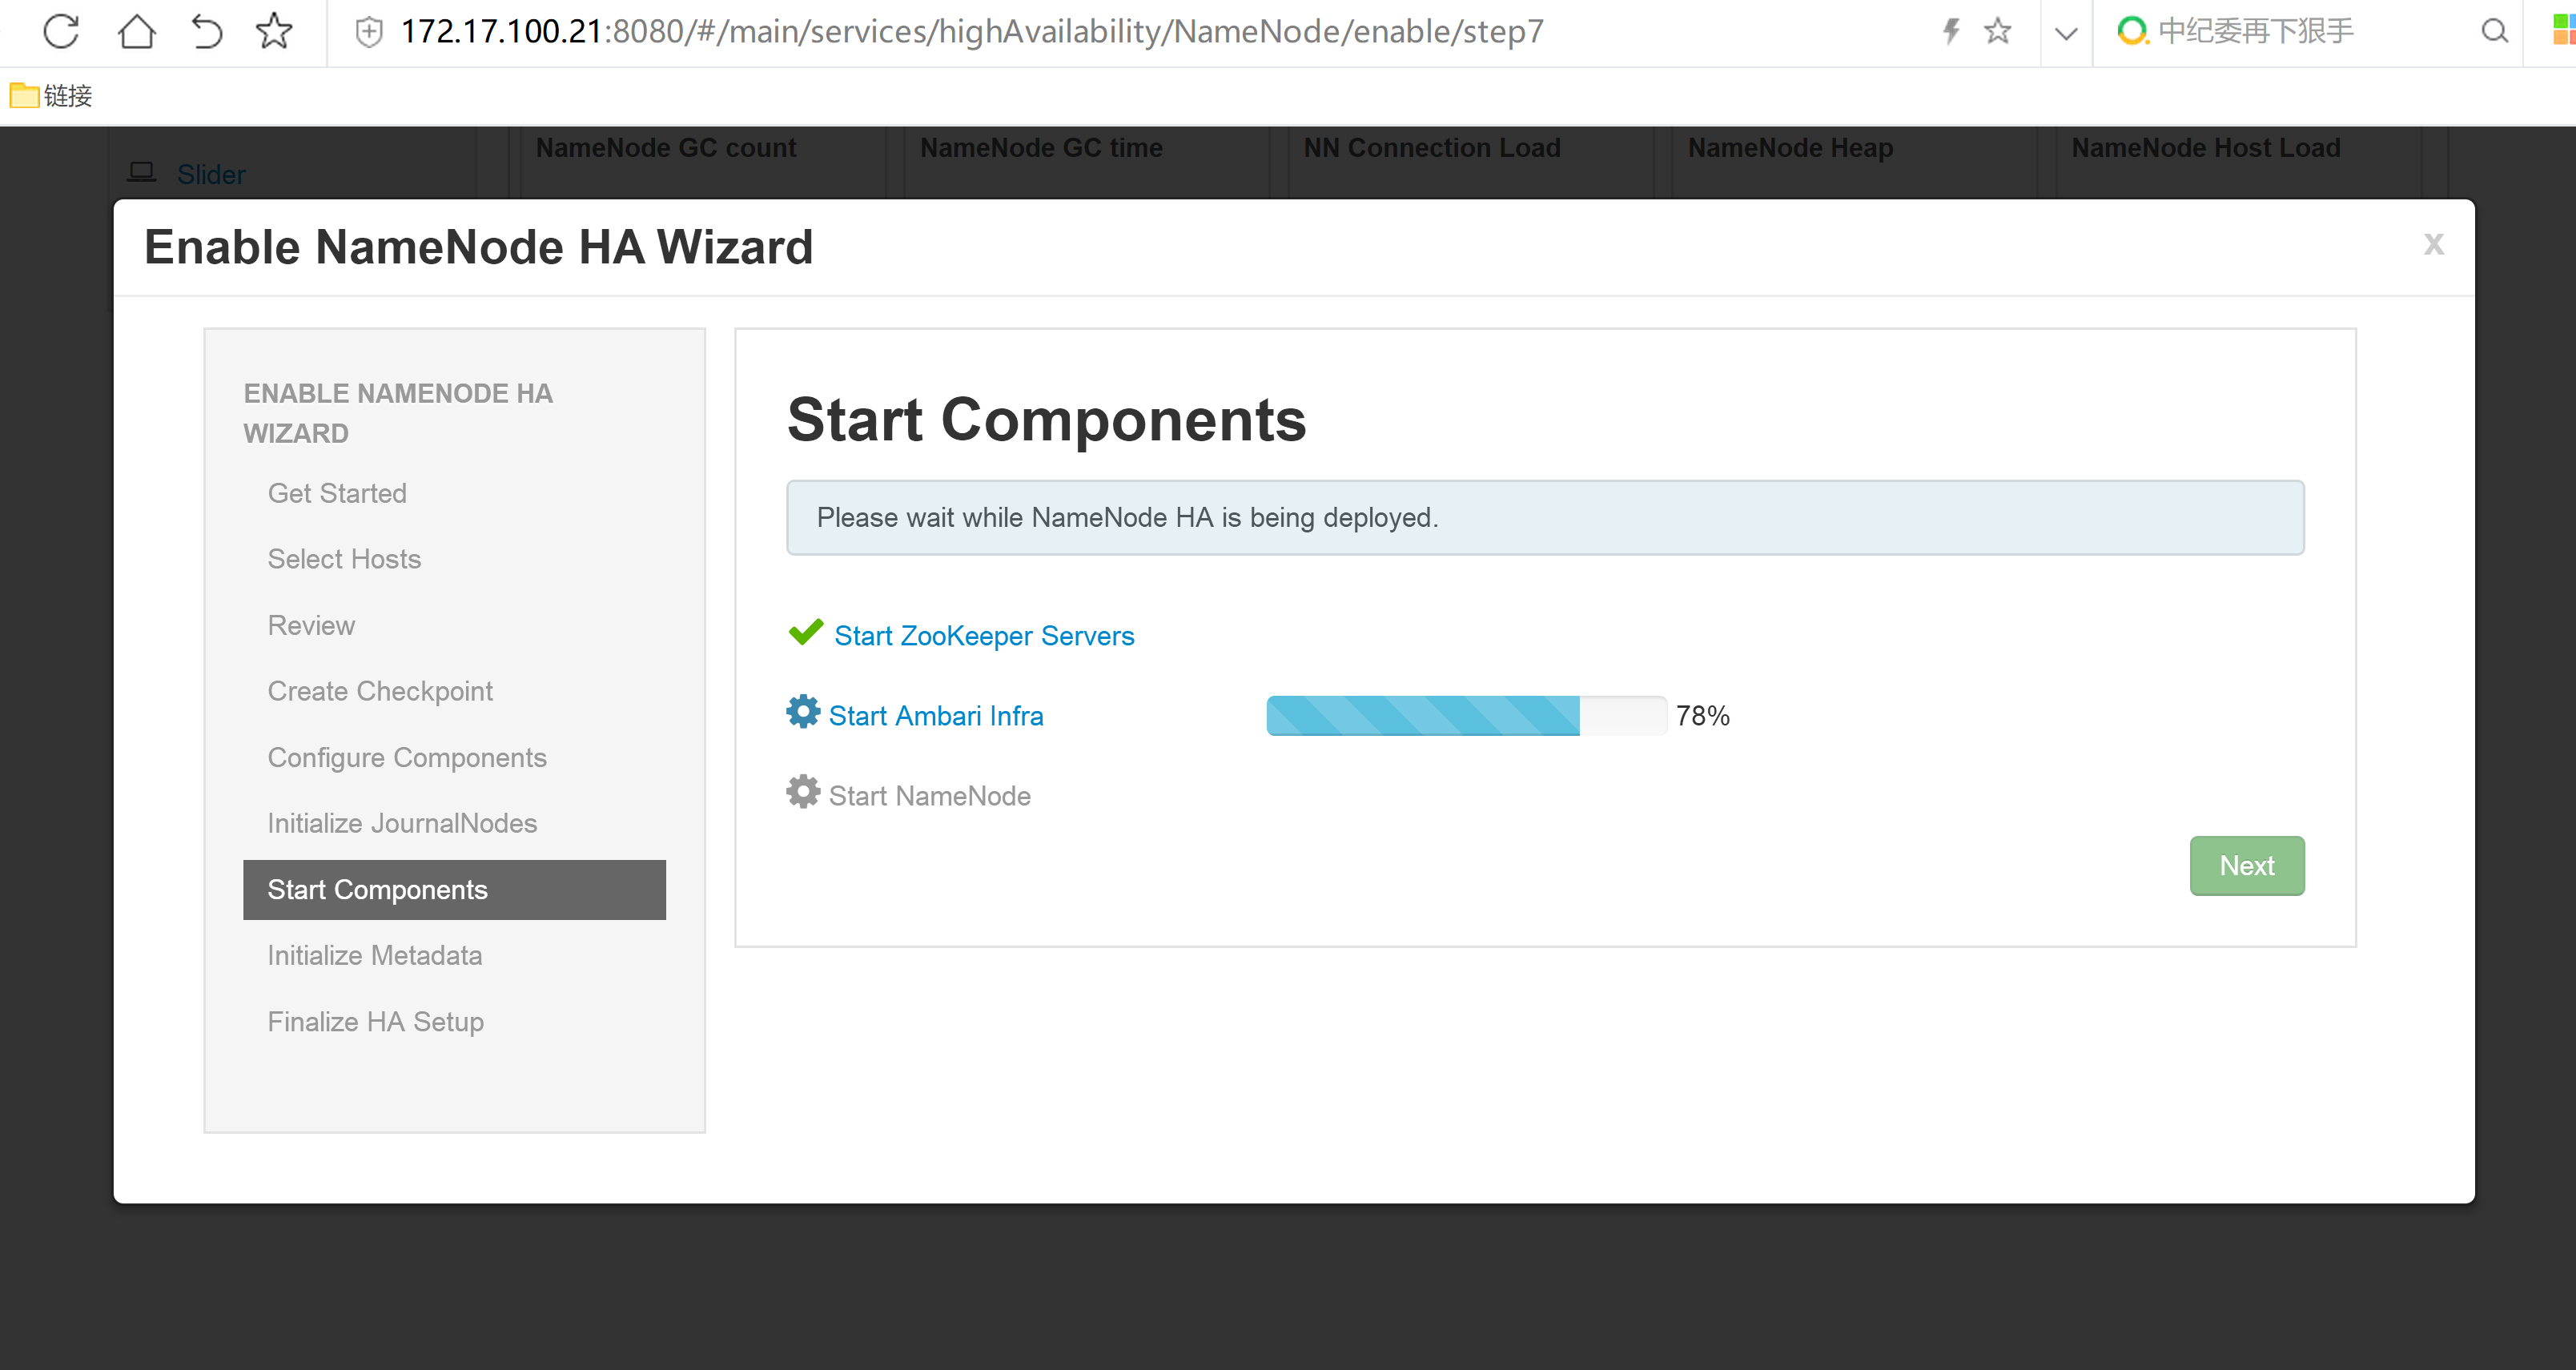The image size is (2576, 1370).
Task: Click the lightning speed mode icon
Action: (x=1950, y=31)
